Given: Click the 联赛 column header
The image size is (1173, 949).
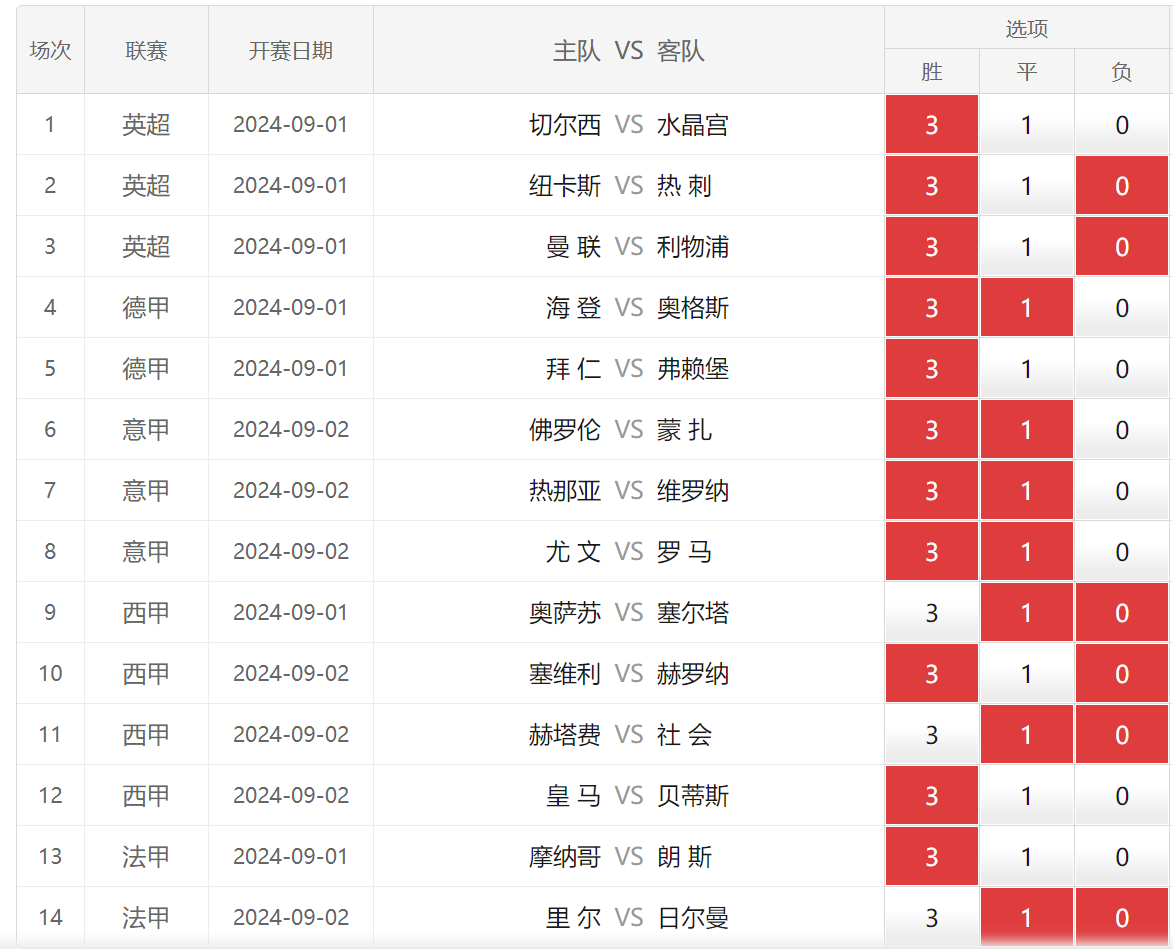Looking at the screenshot, I should click(x=146, y=50).
